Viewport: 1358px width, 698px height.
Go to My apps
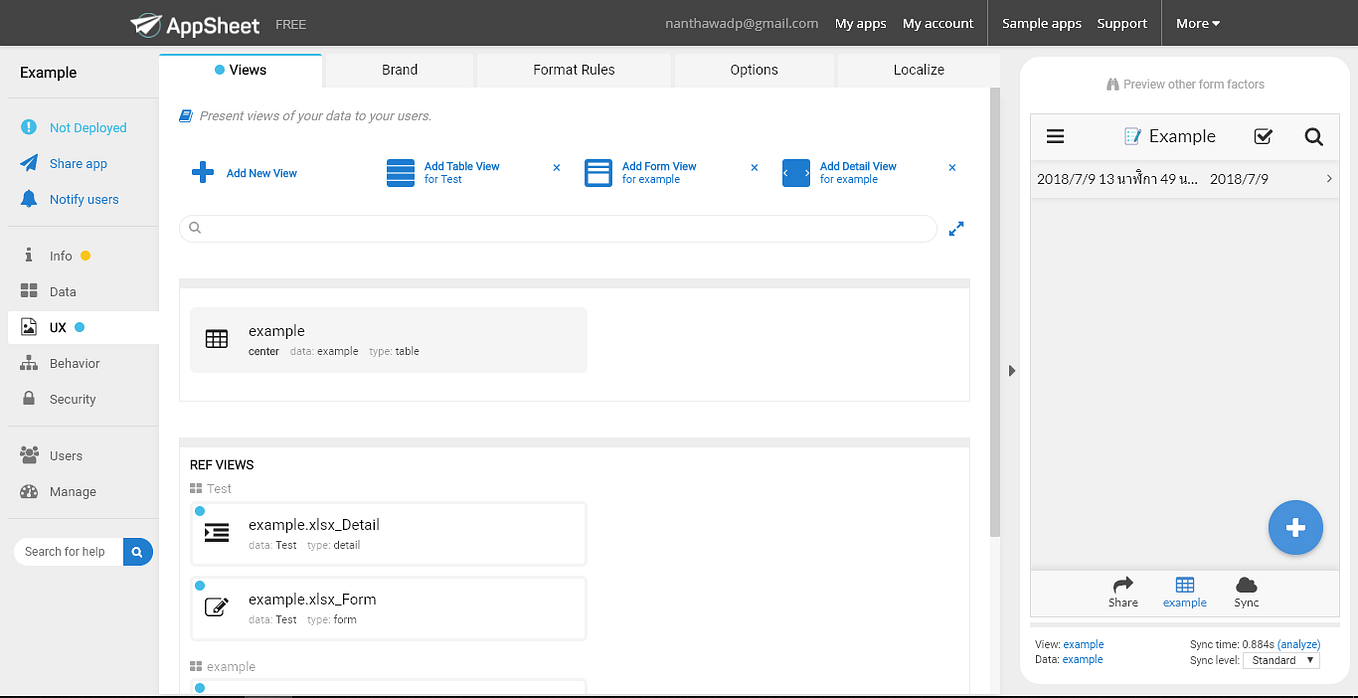click(861, 23)
